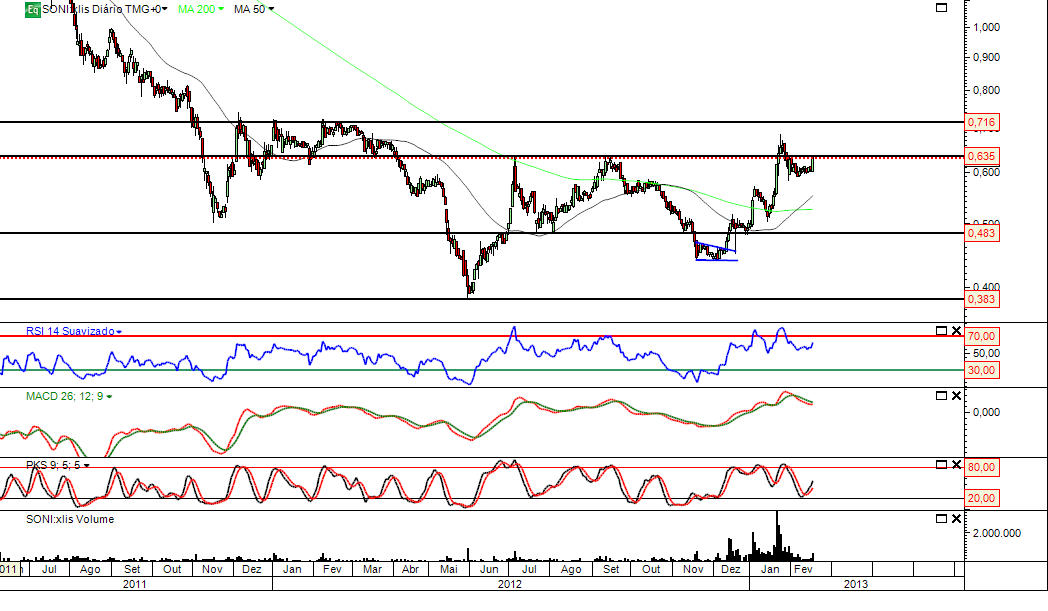Open the SONI:xlis Diário TMG+0 dropdown arrow
The width and height of the screenshot is (1048, 611).
(162, 10)
